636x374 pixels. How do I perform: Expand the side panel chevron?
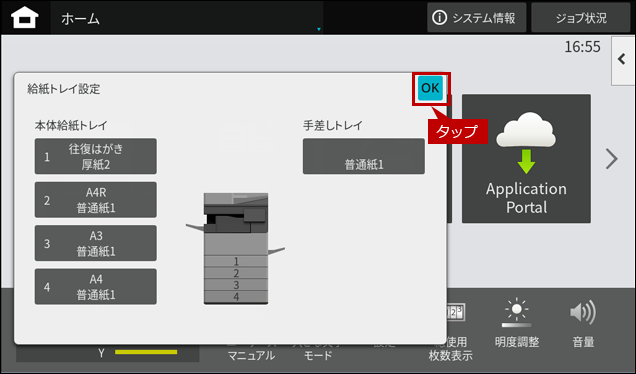(623, 60)
